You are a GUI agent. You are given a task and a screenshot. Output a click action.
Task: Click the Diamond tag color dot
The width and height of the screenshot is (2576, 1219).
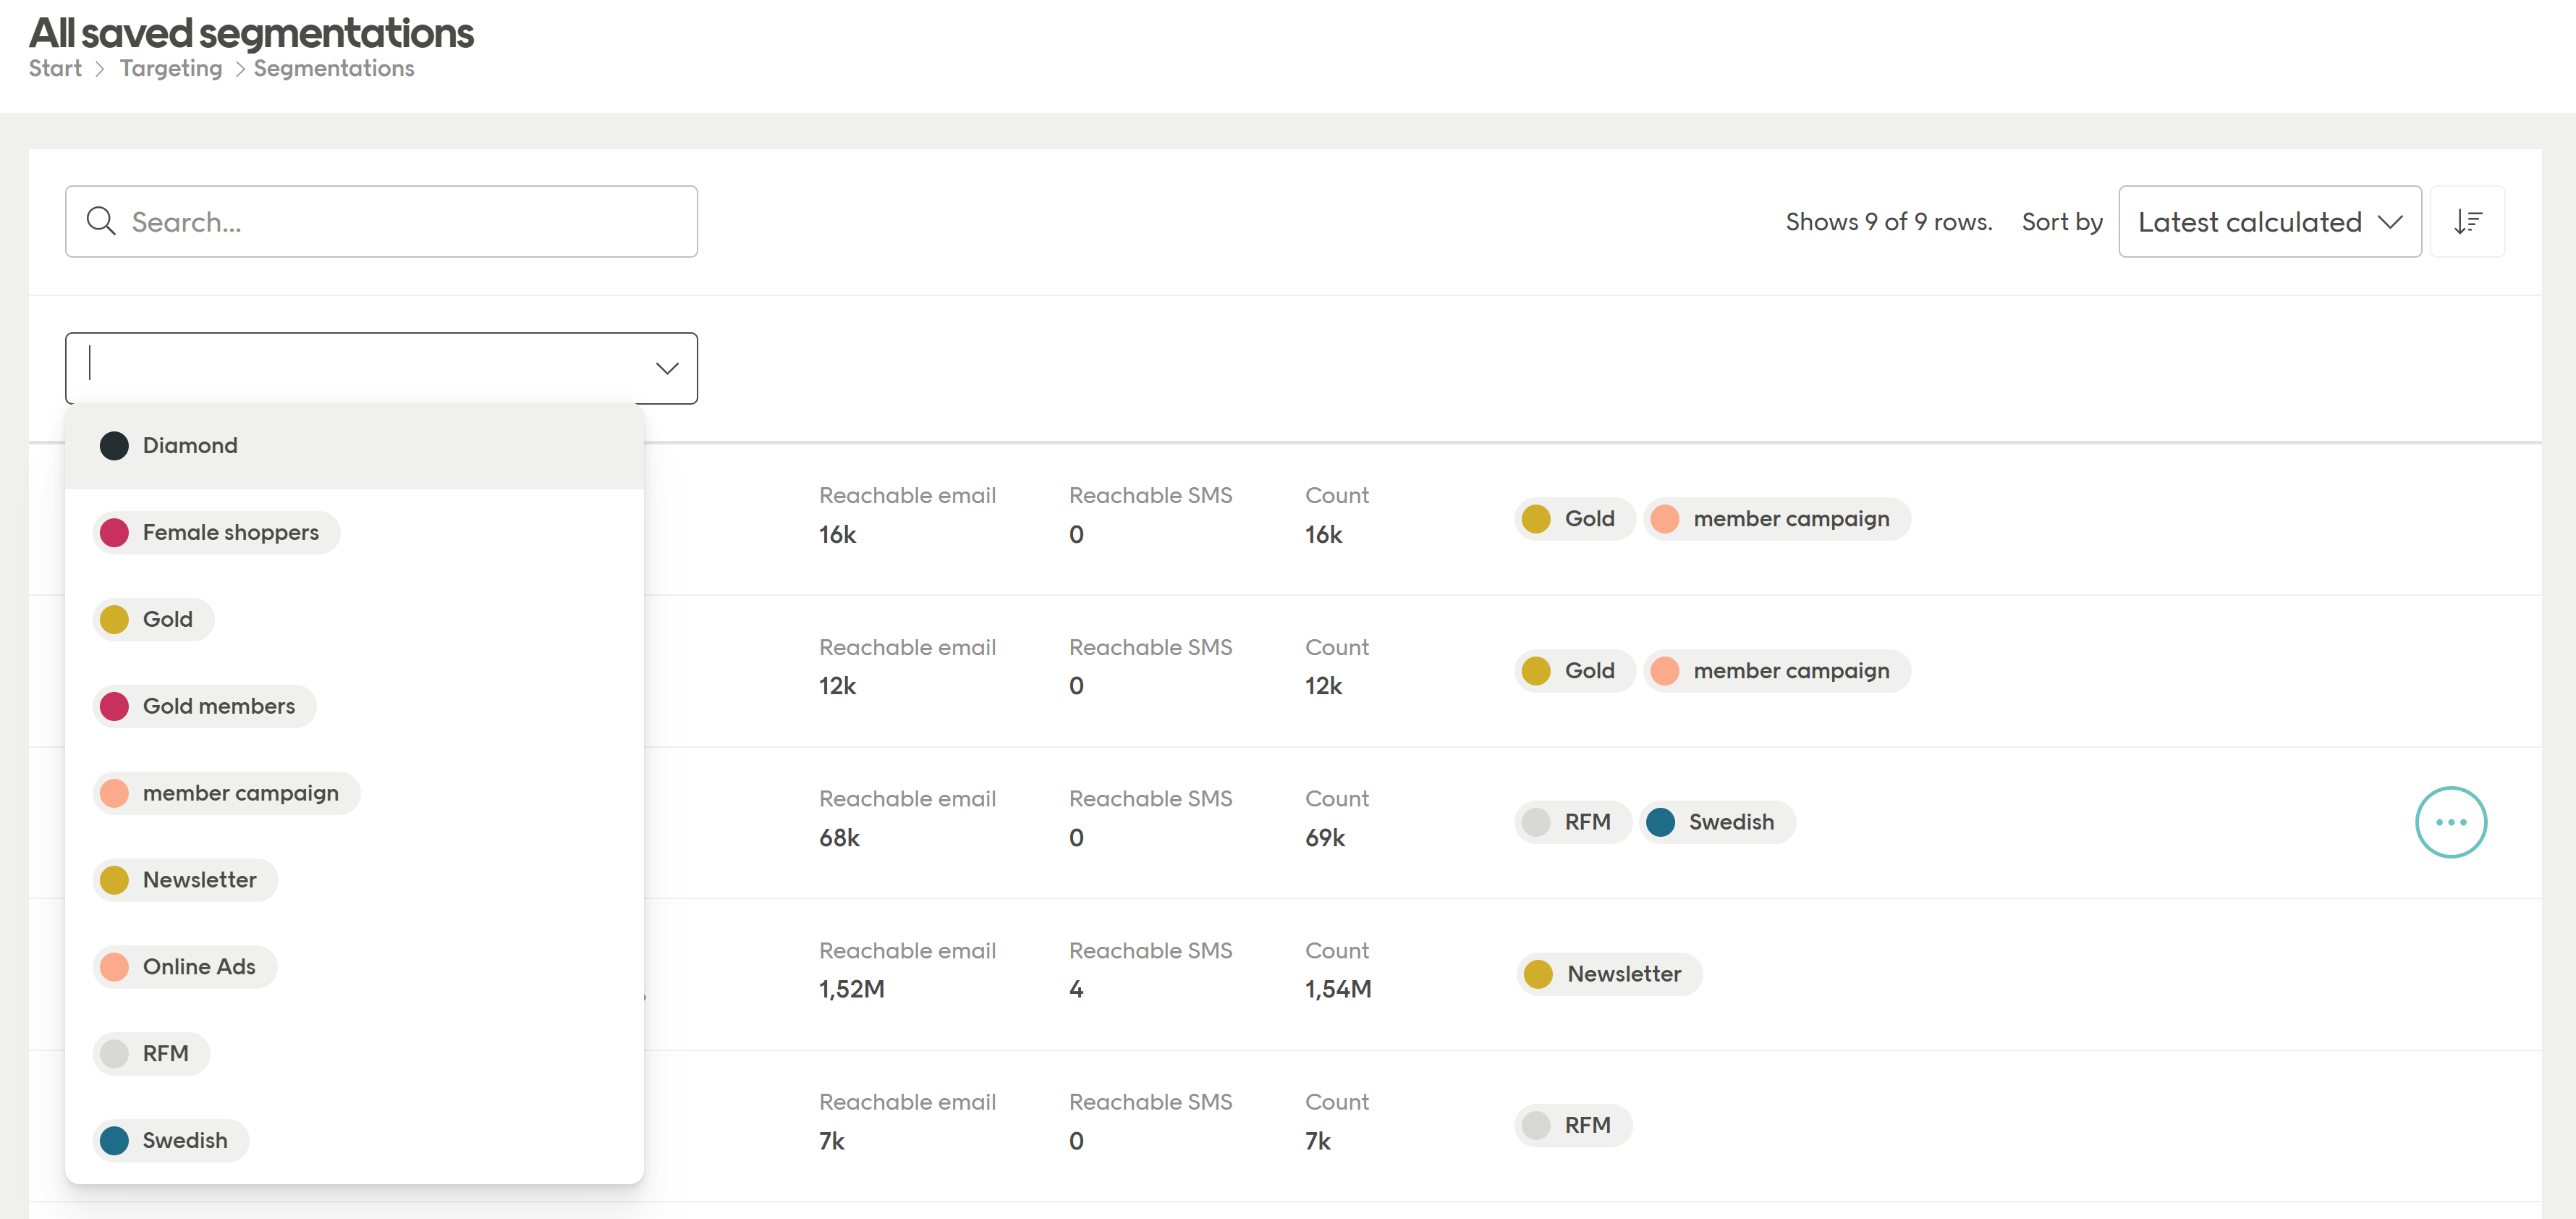[x=114, y=445]
